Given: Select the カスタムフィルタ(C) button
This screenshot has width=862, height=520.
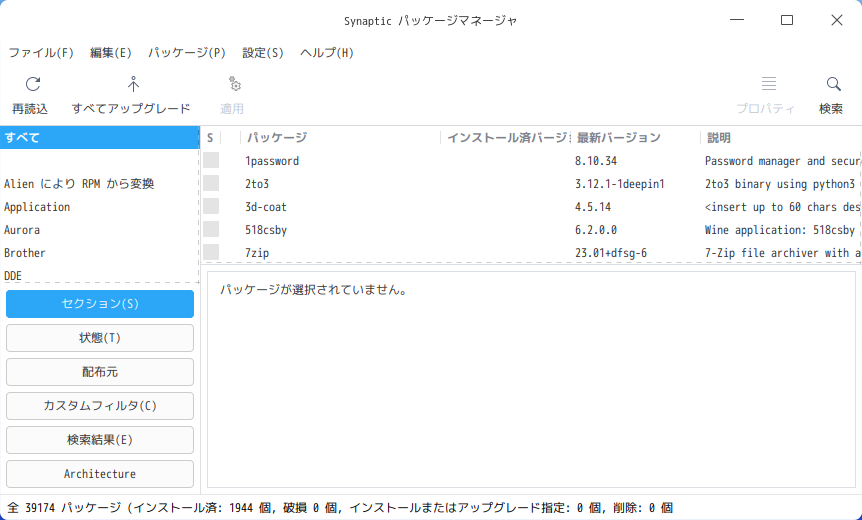Looking at the screenshot, I should click(100, 406).
